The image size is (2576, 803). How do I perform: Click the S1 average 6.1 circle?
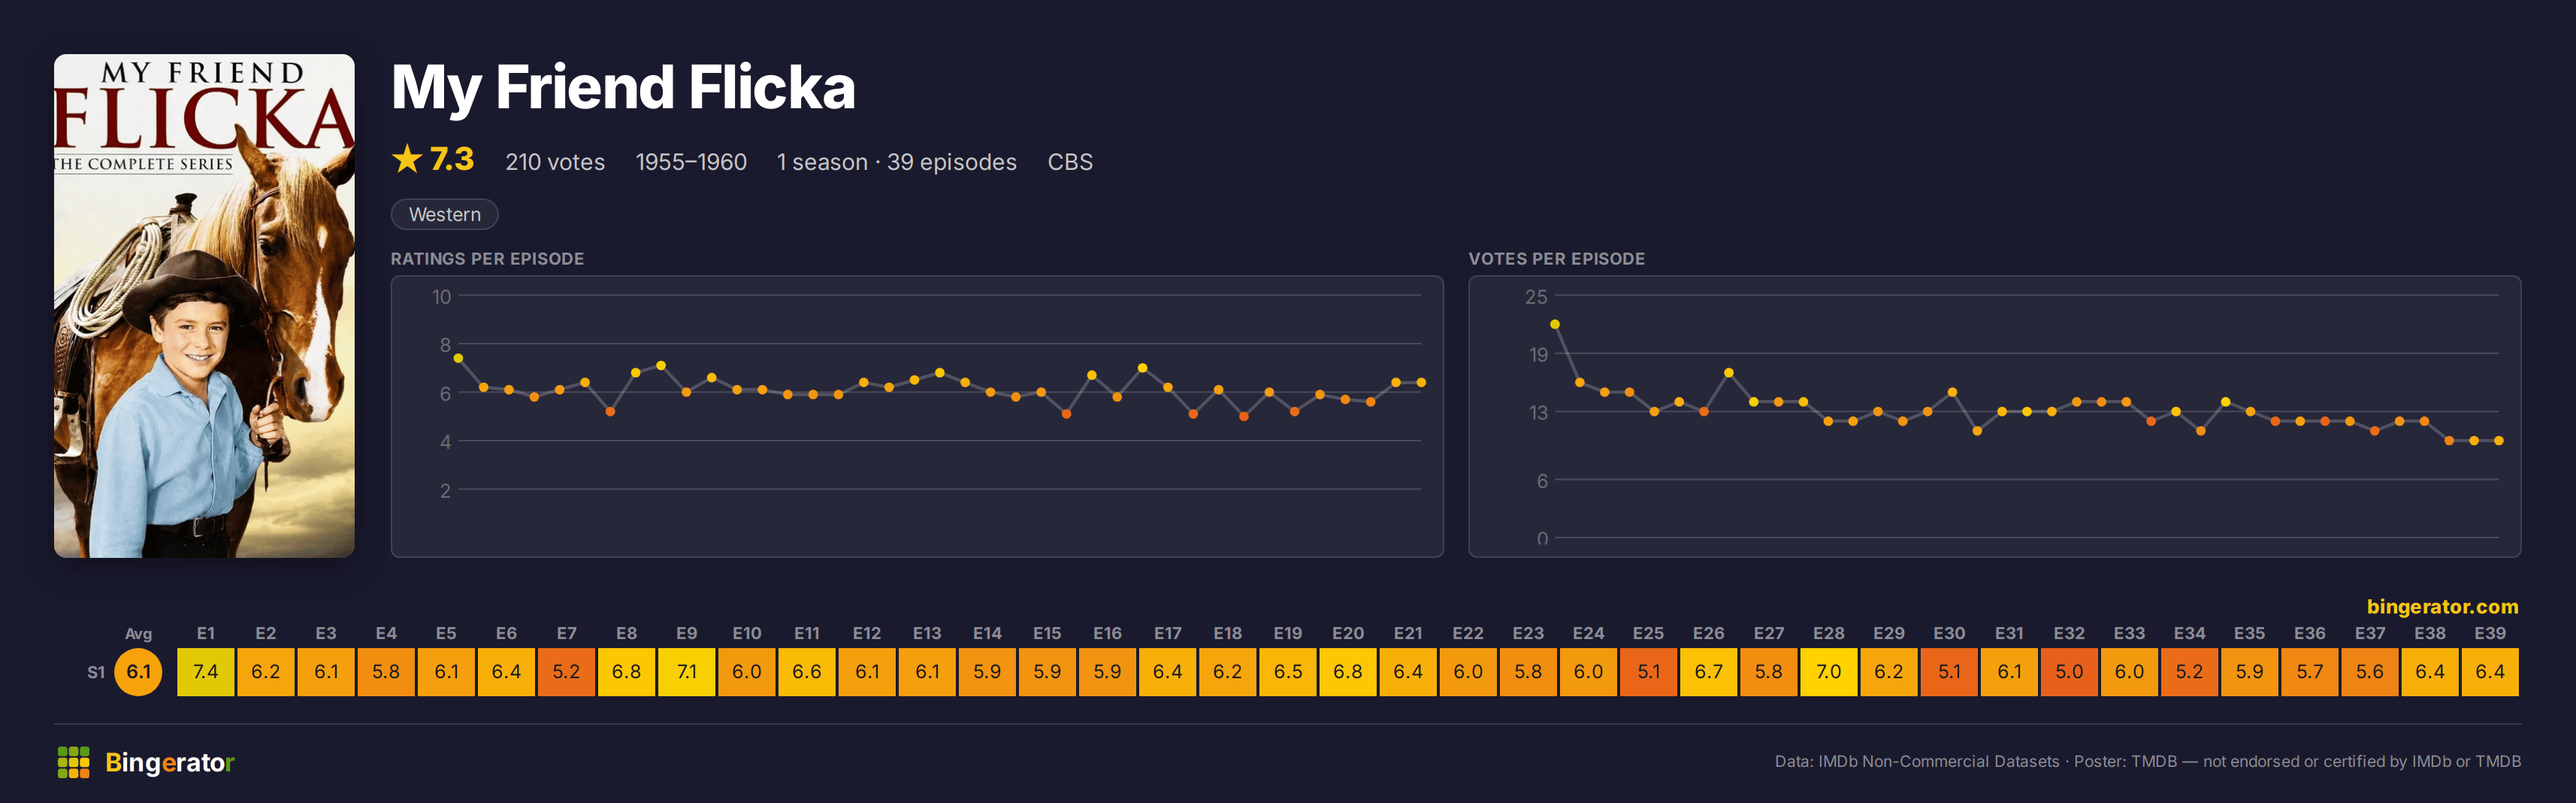click(138, 671)
